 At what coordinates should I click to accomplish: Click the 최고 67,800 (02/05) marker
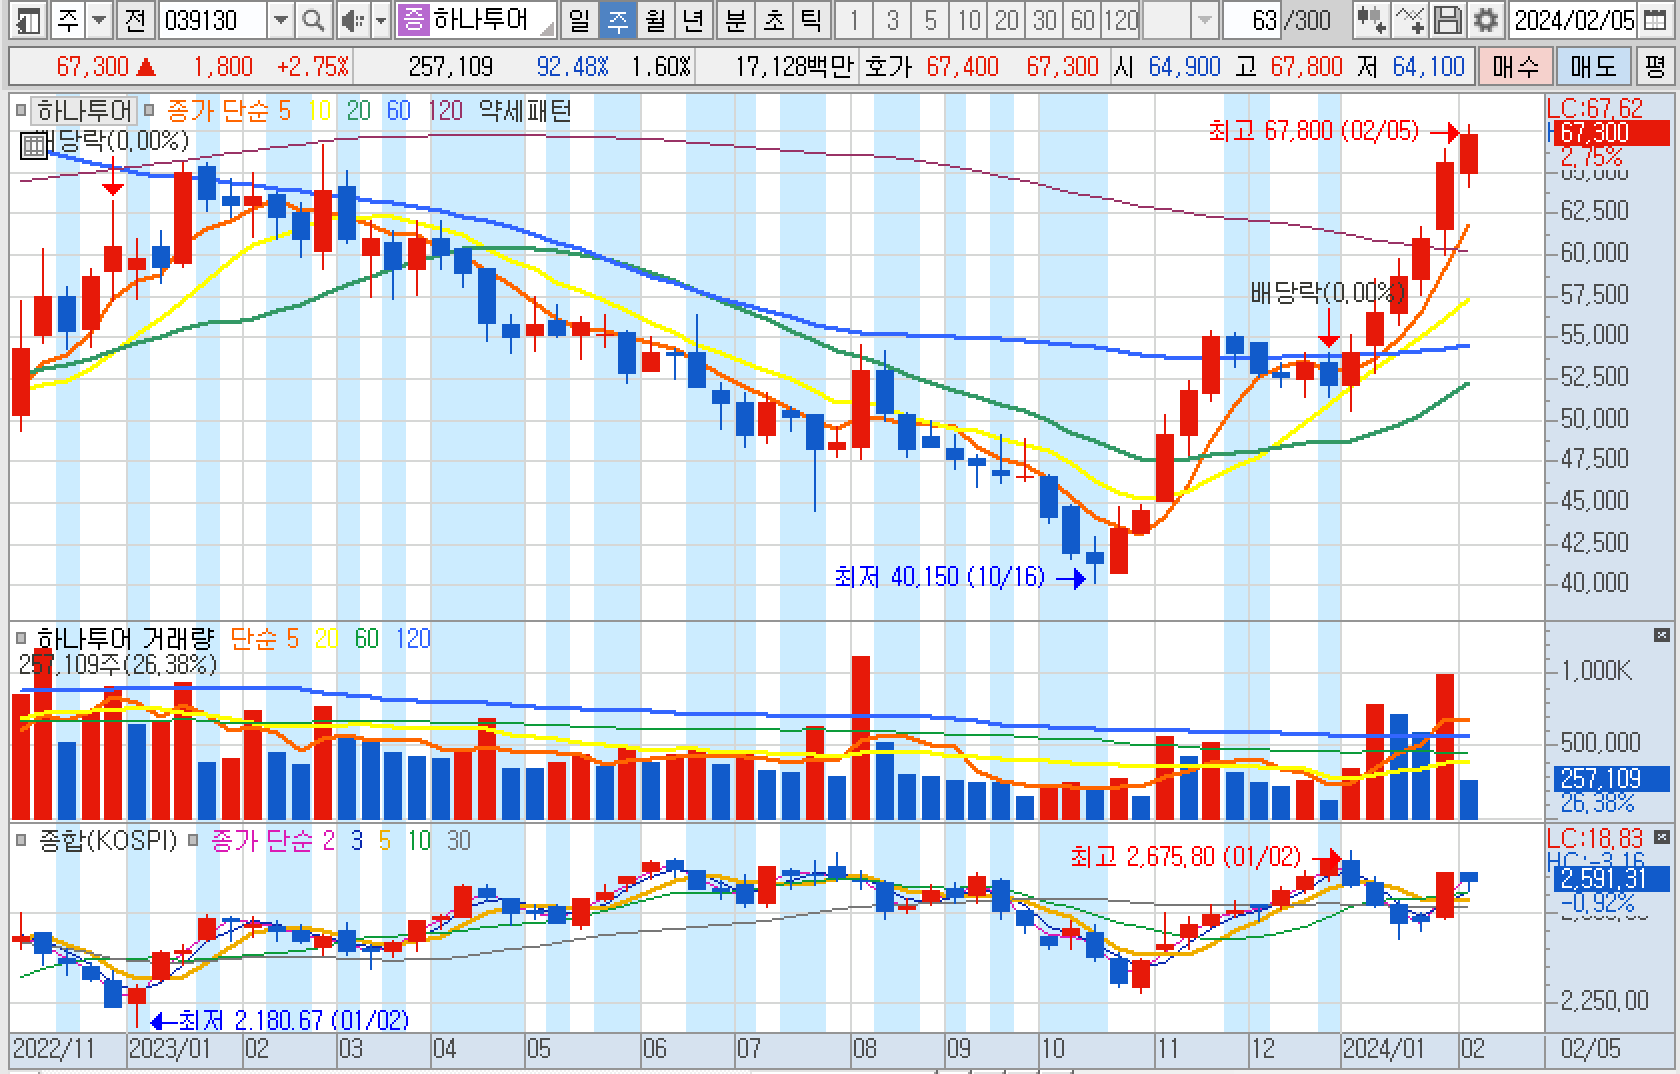(1334, 131)
